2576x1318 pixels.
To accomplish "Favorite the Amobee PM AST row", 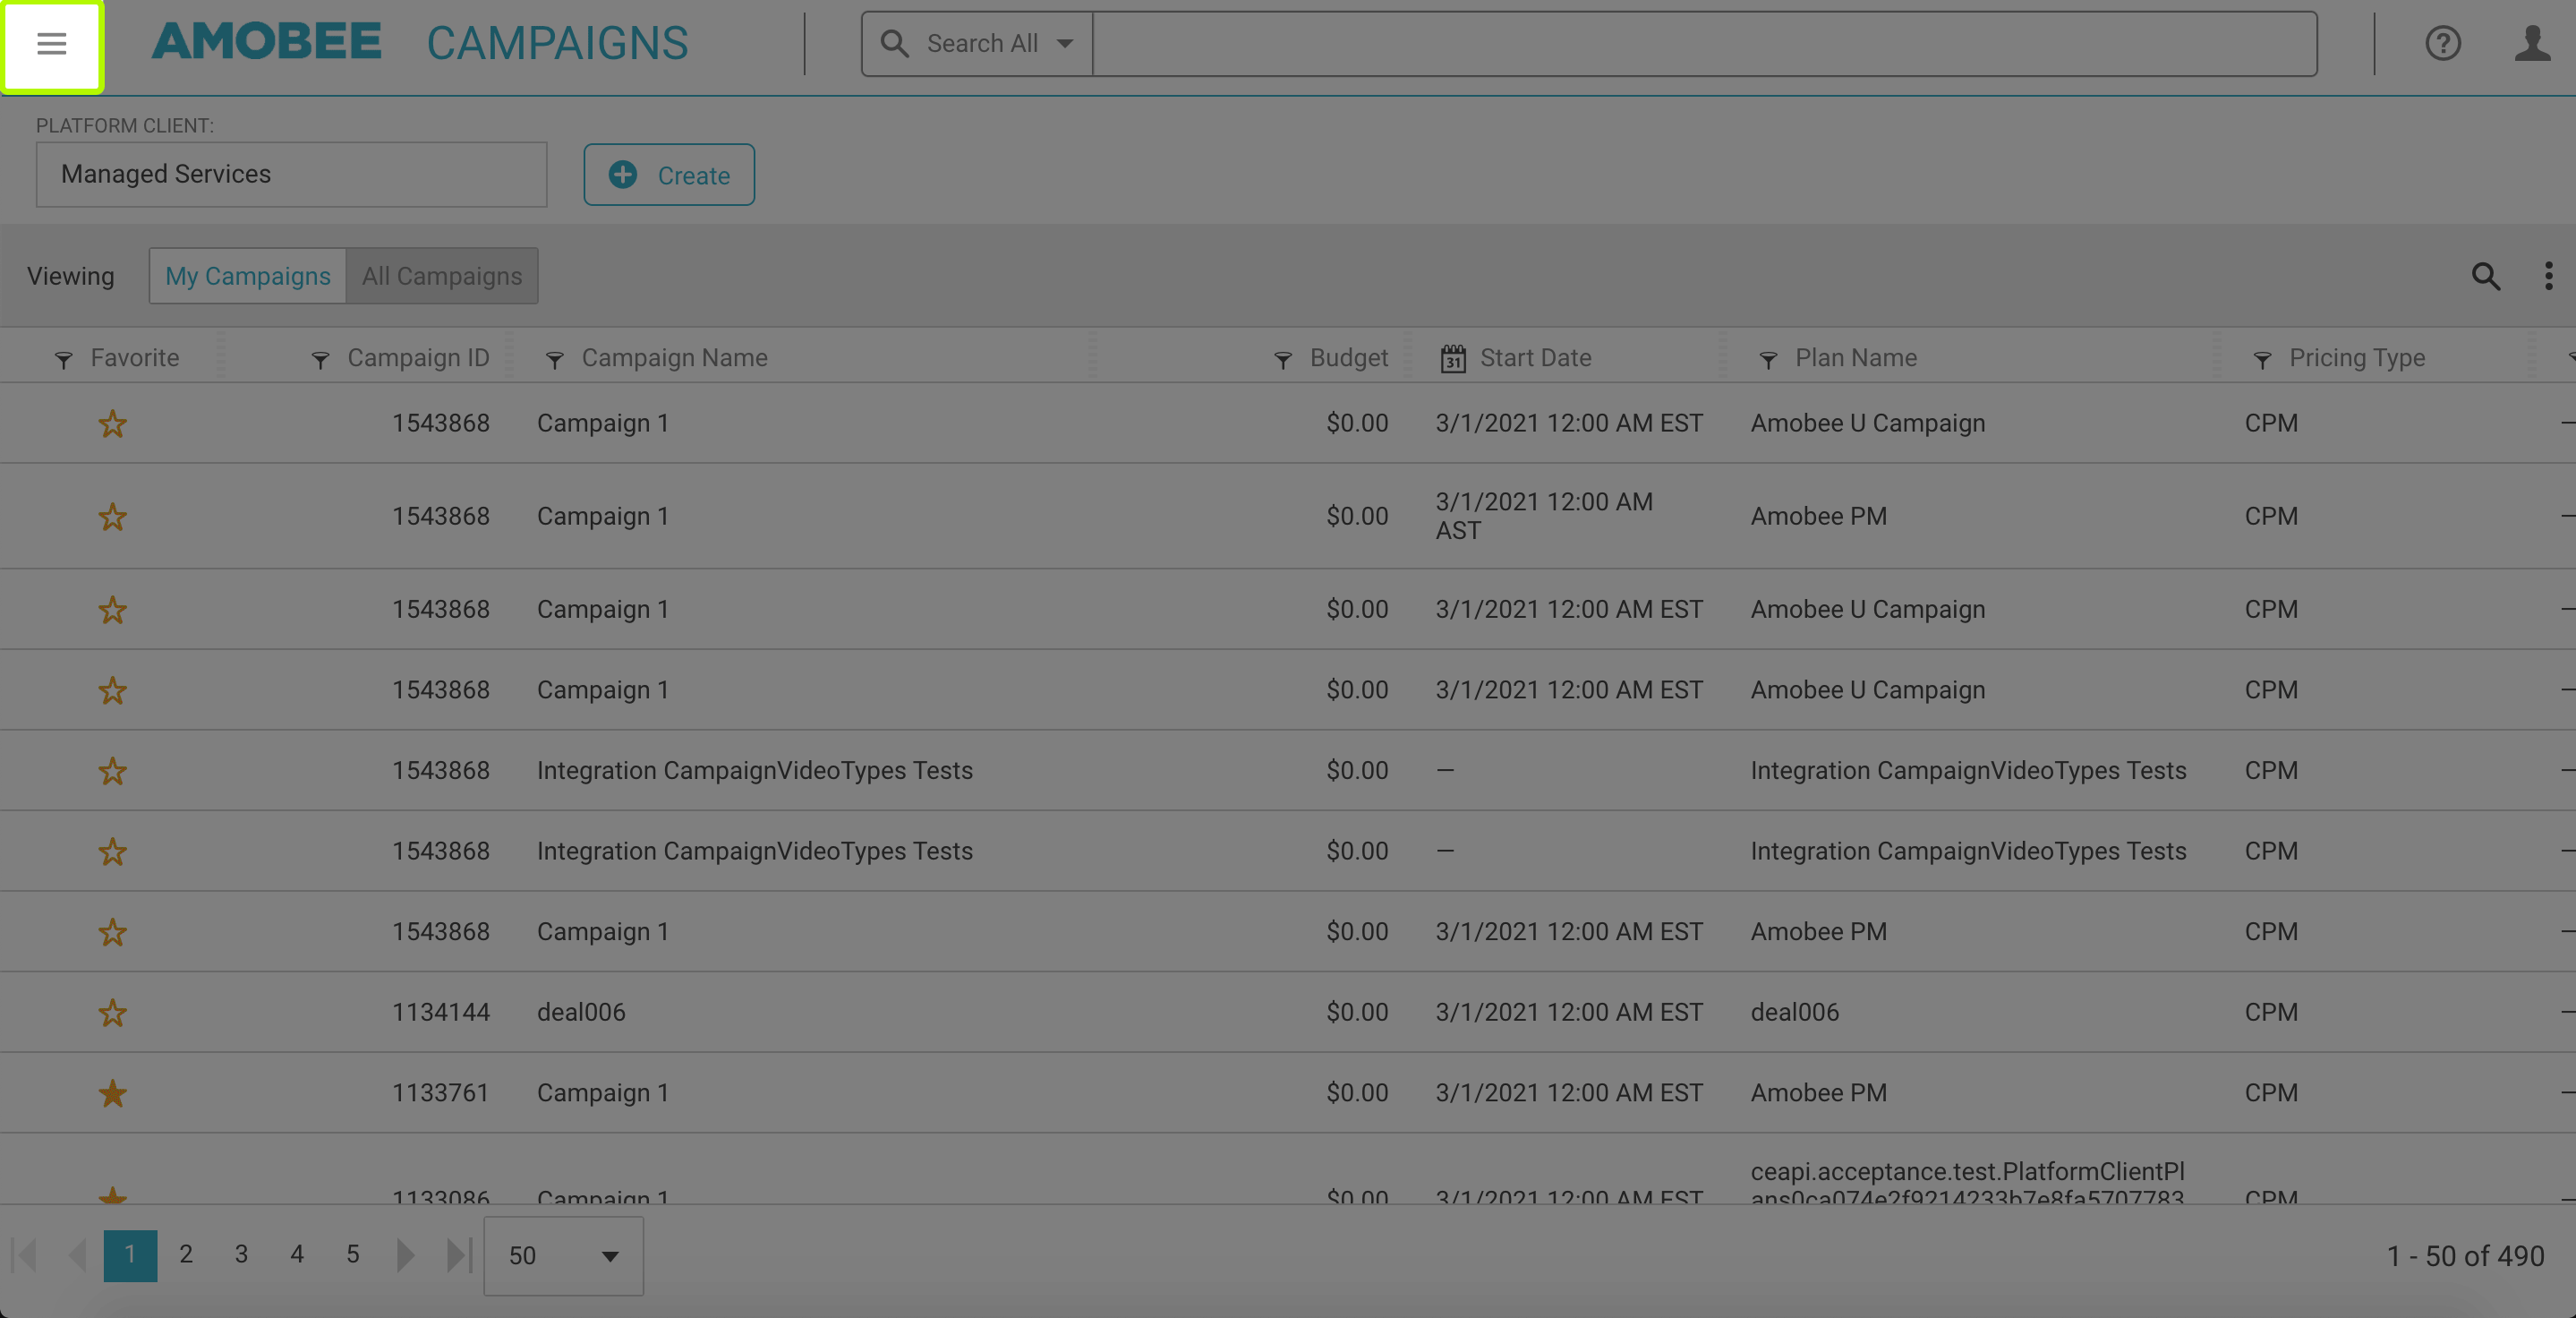I will pos(112,517).
